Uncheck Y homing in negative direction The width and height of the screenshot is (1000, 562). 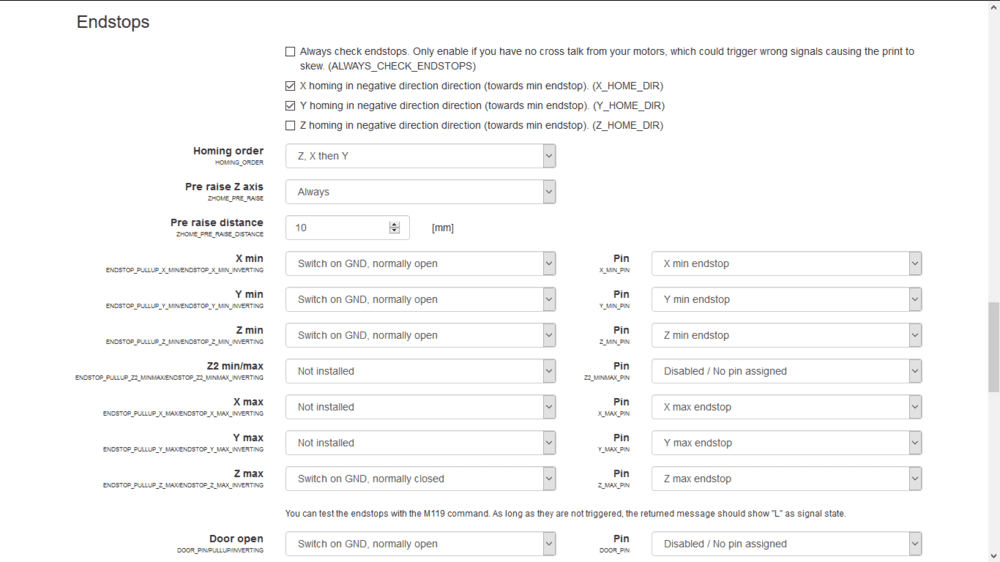(290, 106)
